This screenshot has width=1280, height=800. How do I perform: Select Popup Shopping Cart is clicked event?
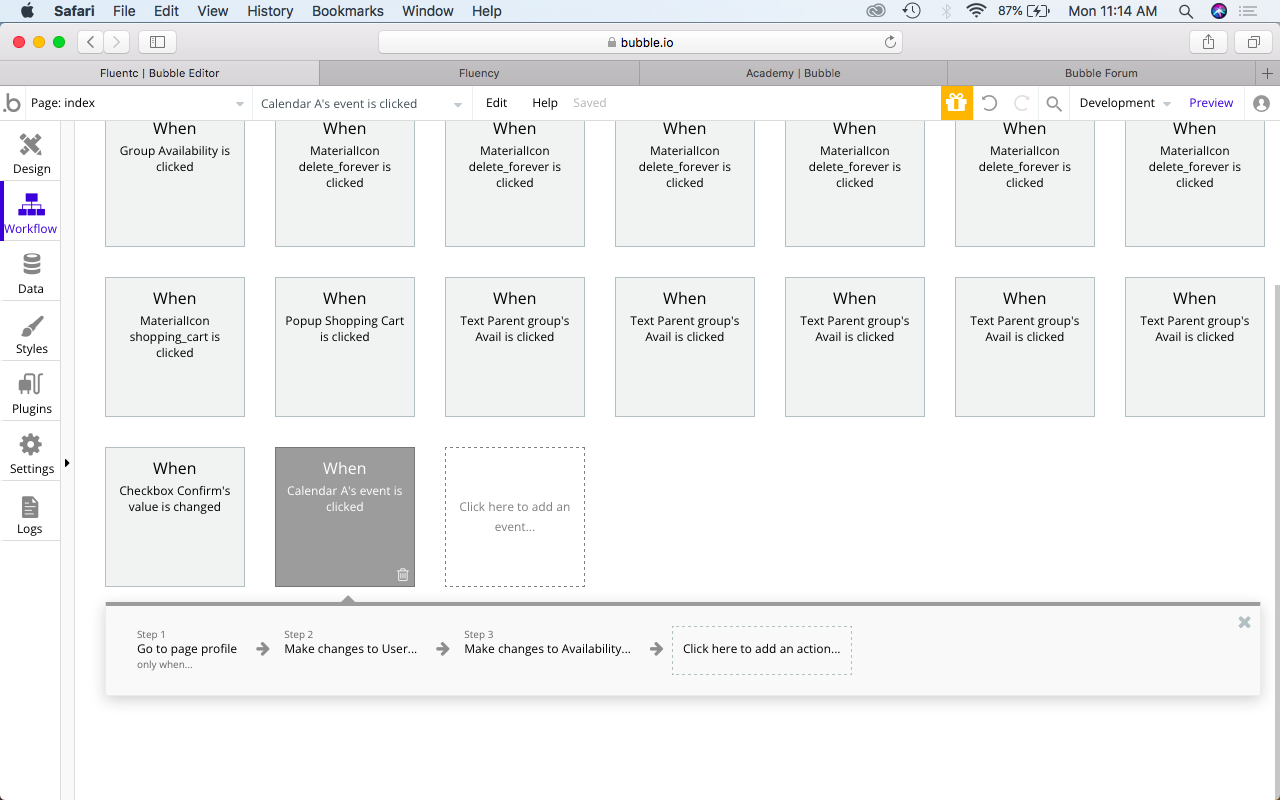[x=345, y=347]
